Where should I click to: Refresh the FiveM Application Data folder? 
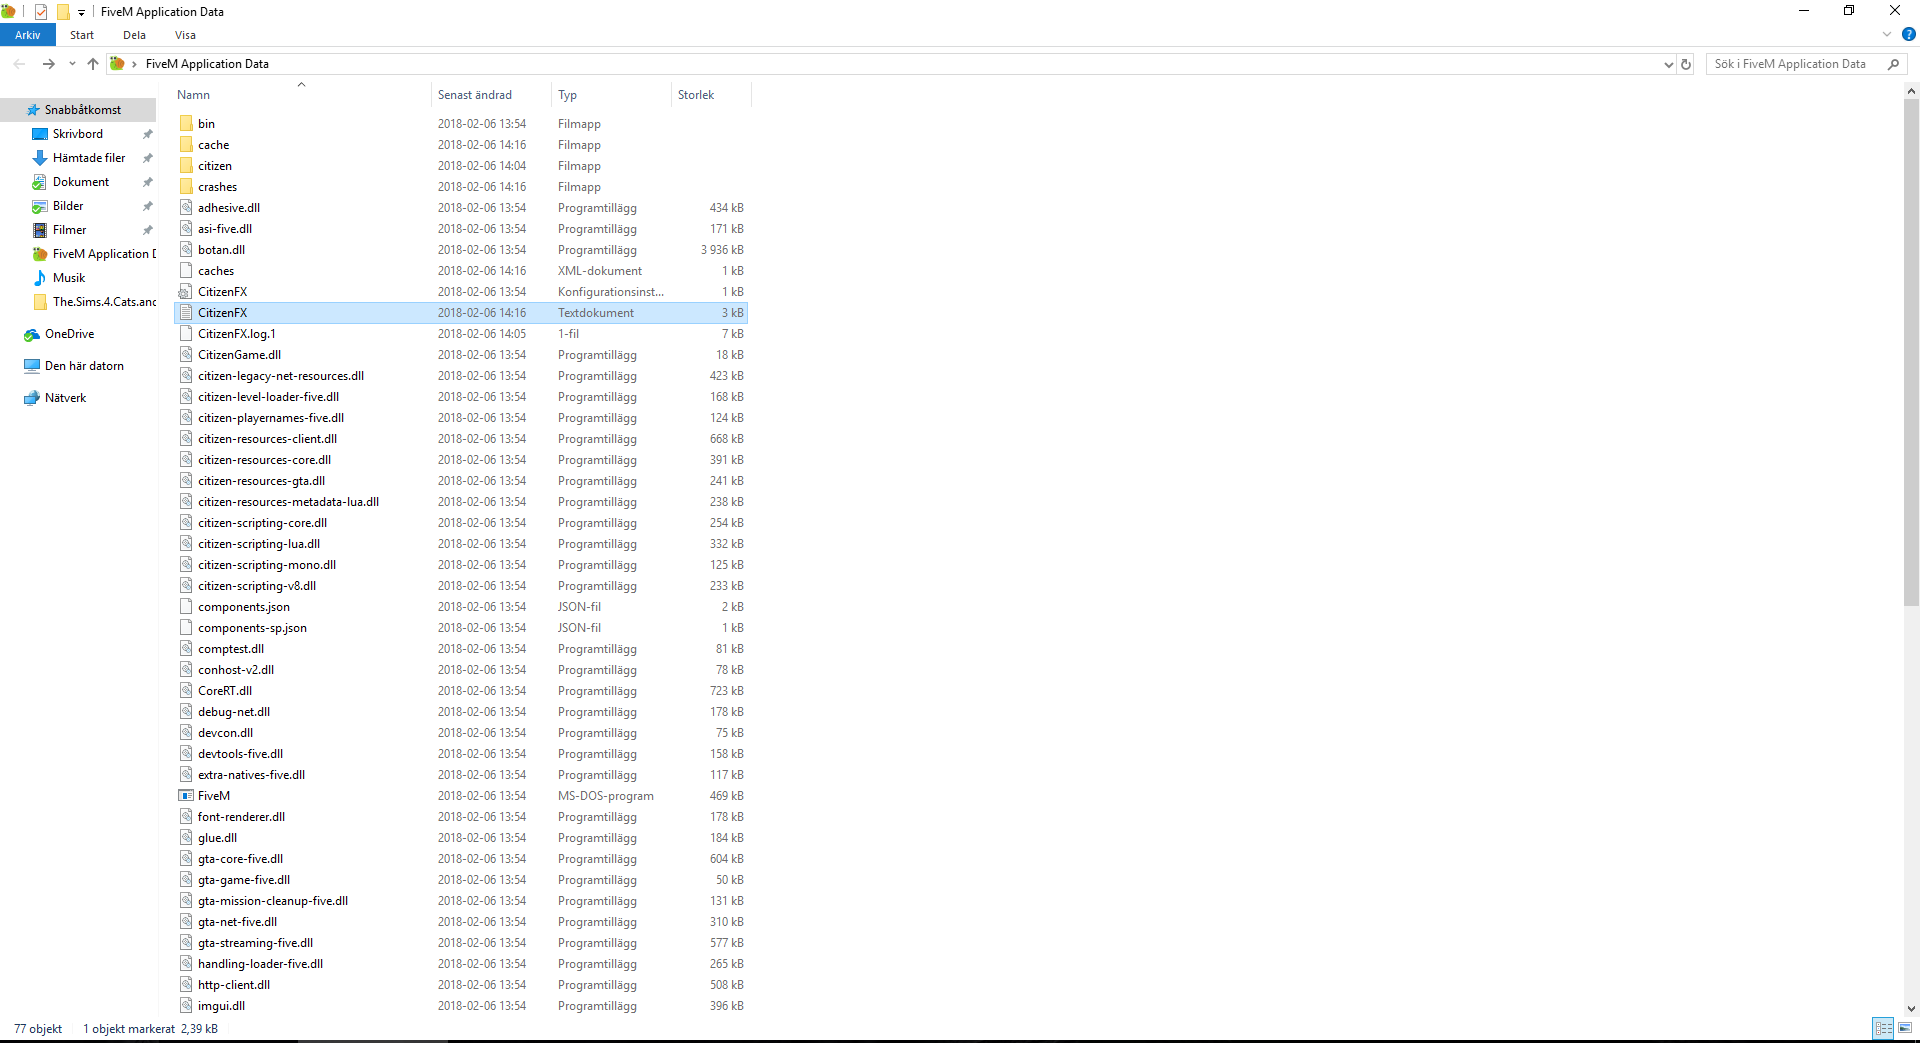click(1686, 64)
